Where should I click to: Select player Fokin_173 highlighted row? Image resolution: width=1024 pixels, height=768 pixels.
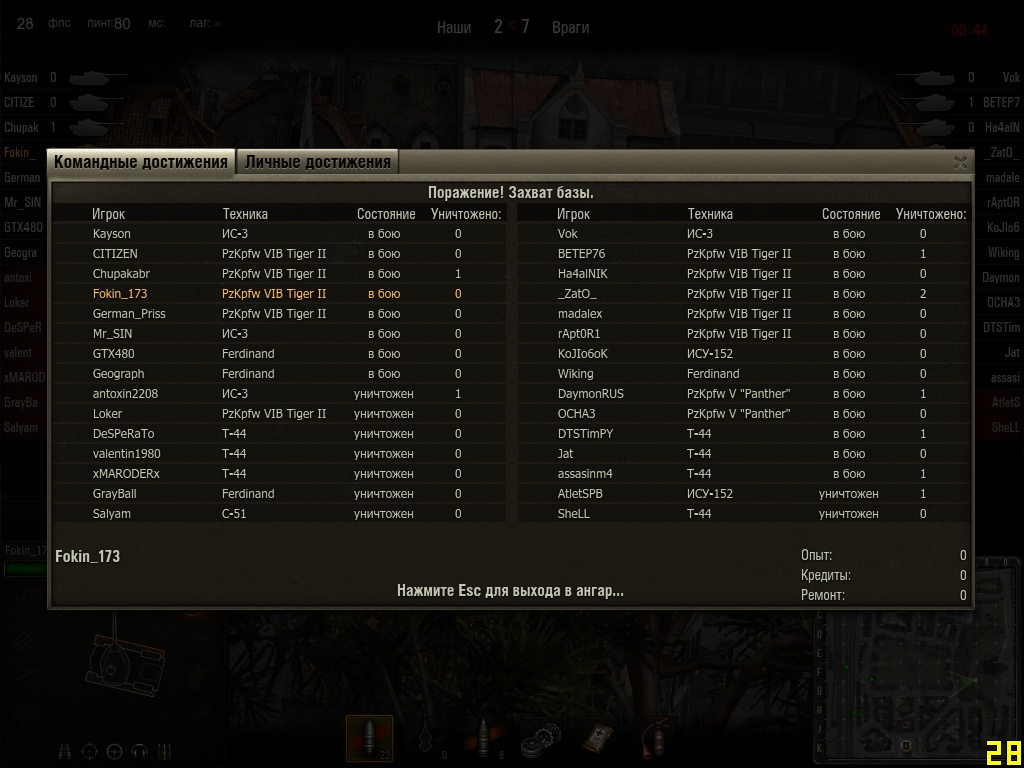coord(280,294)
